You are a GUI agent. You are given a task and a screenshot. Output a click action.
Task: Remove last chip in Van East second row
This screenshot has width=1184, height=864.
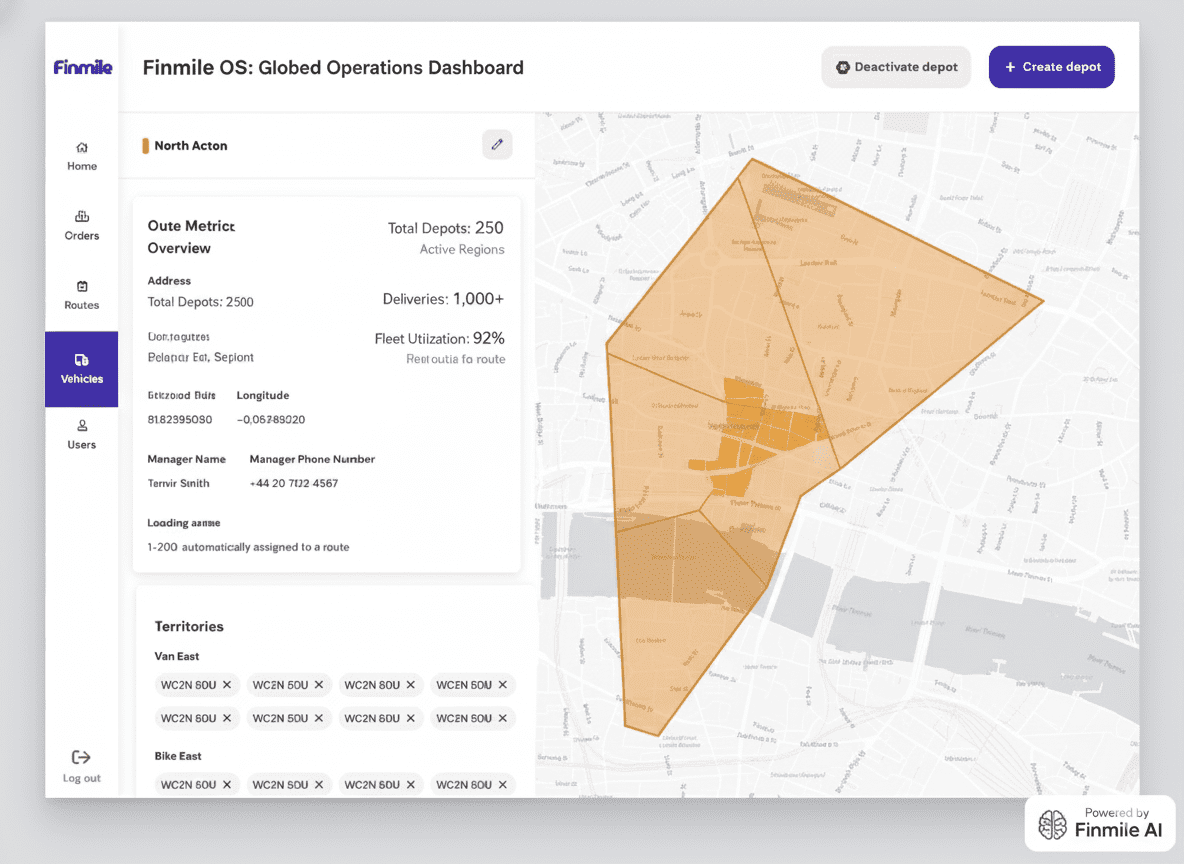[503, 718]
